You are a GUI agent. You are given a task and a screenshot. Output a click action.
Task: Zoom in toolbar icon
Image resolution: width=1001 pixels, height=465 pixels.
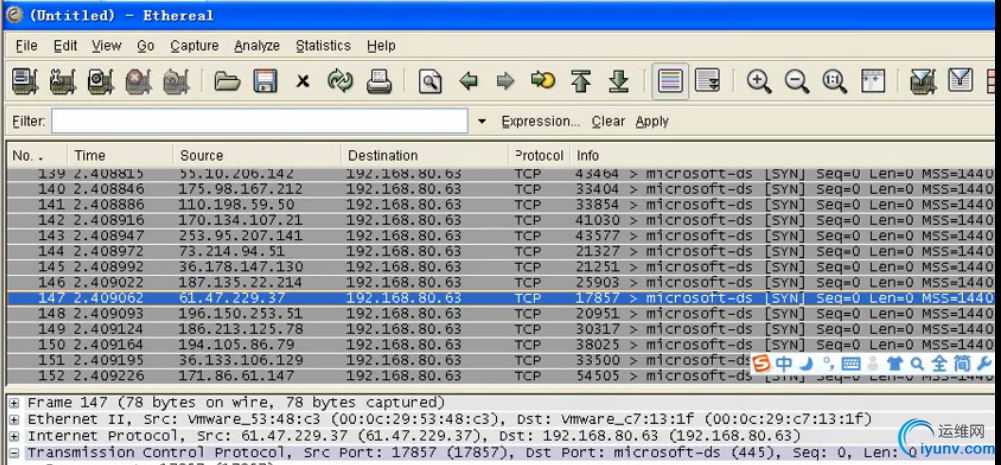click(759, 81)
